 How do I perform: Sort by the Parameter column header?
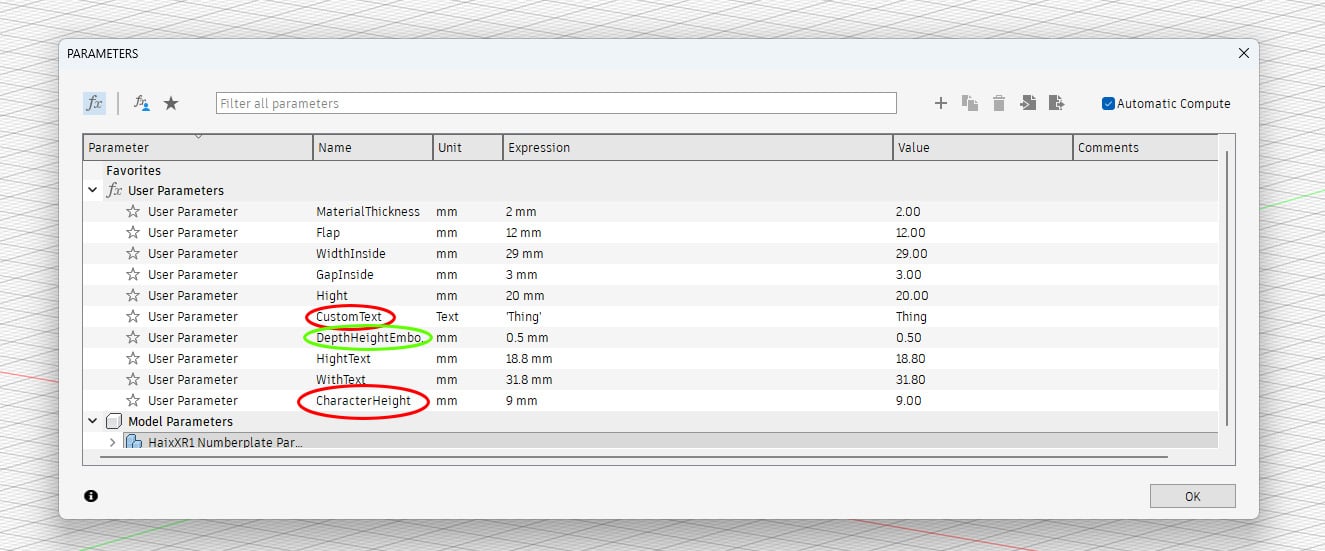click(198, 147)
